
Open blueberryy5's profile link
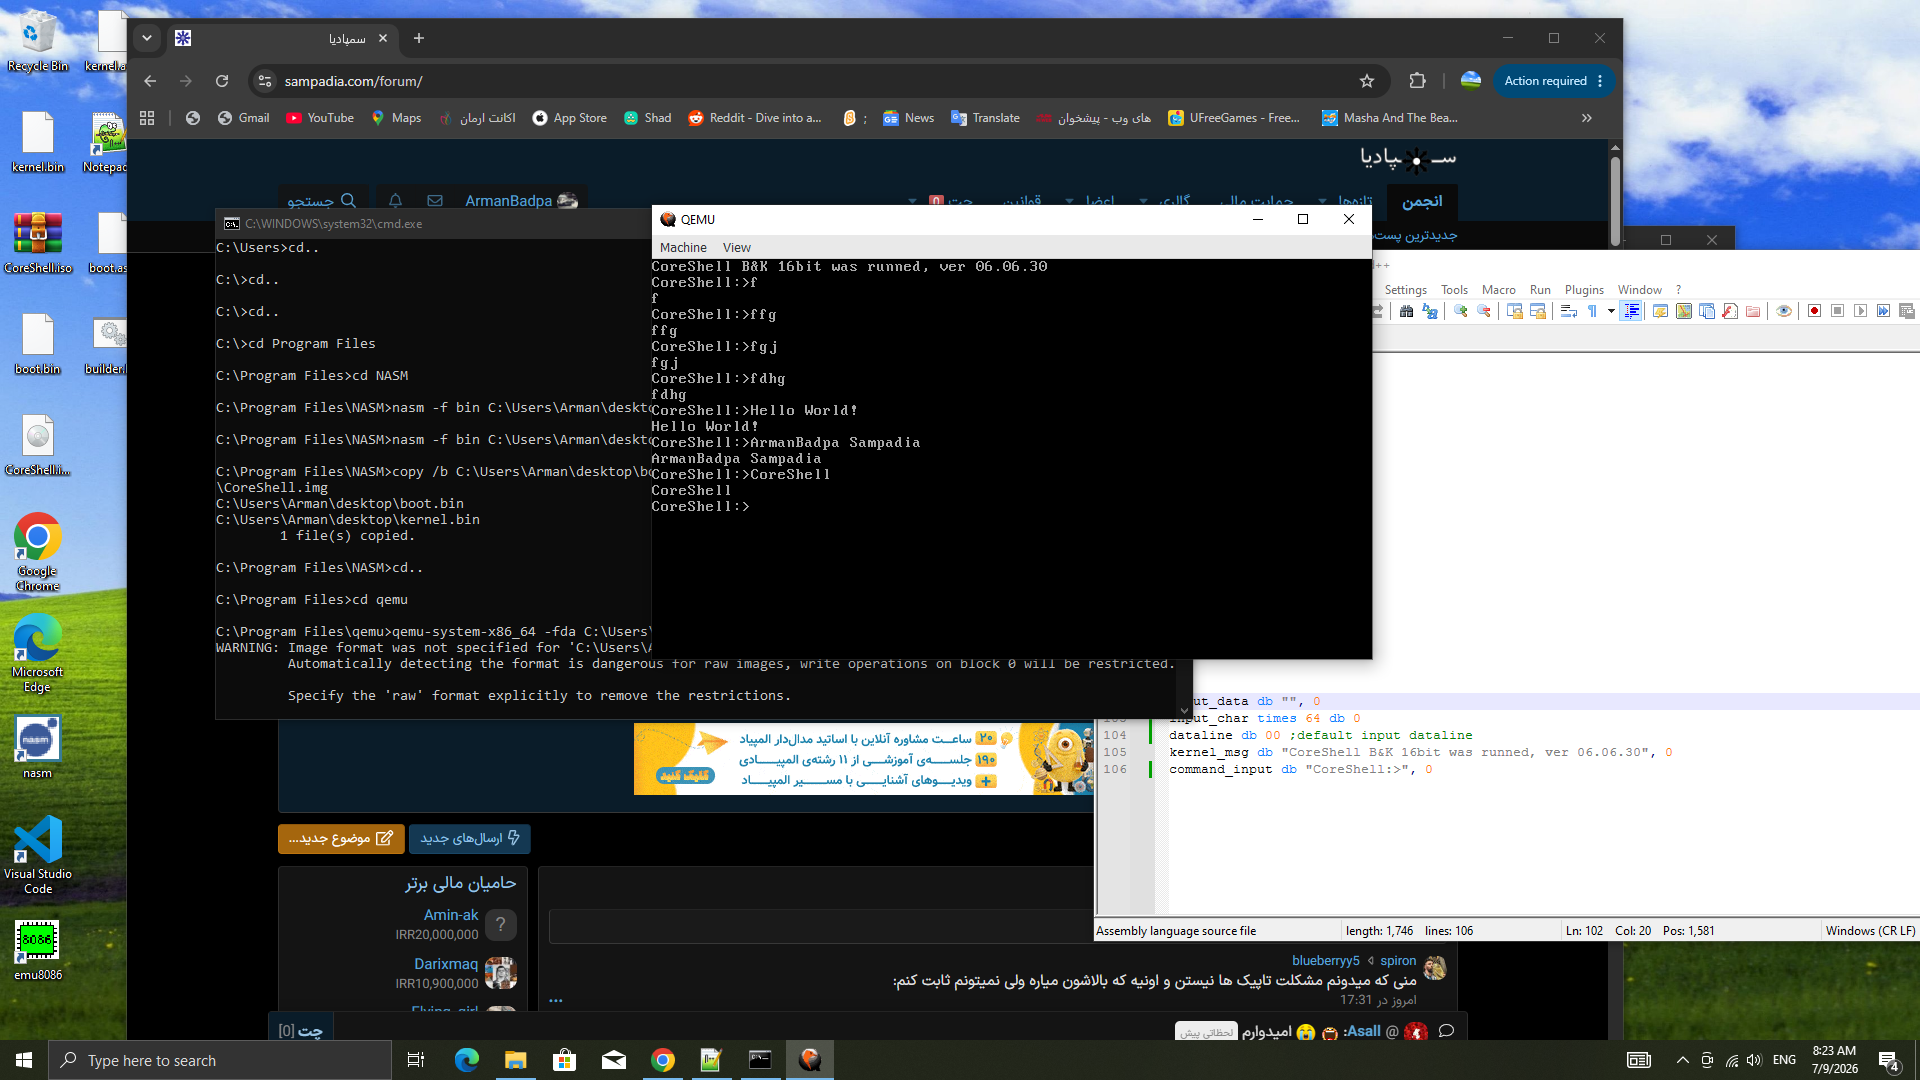(1325, 960)
